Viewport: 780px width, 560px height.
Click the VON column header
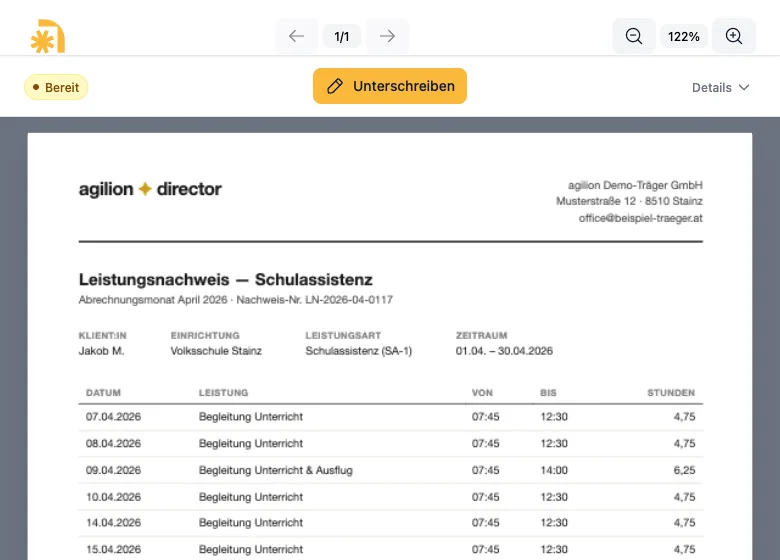click(483, 393)
